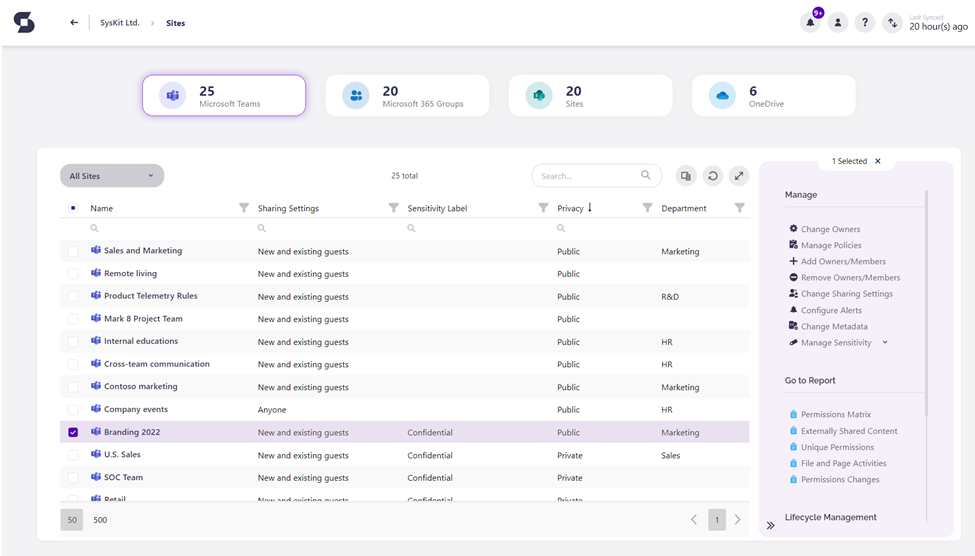This screenshot has width=975, height=556.
Task: Click the Privacy sort arrow
Action: pos(590,207)
